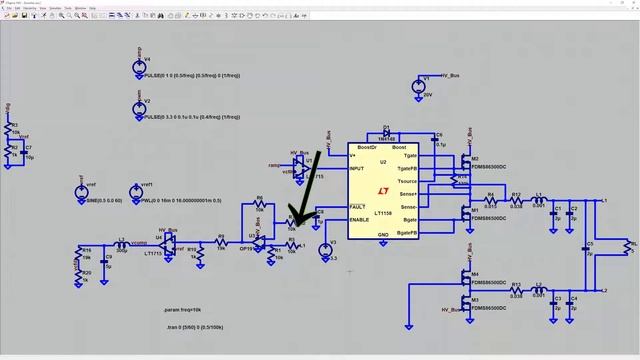Open the Control Panel hammer icon
The height and width of the screenshot is (360, 640).
pos(34,16)
